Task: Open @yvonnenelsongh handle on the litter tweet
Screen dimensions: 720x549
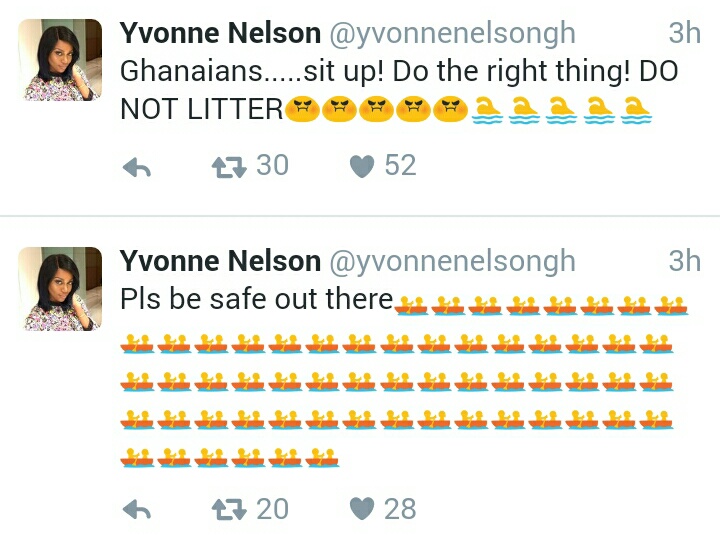Action: pos(452,33)
